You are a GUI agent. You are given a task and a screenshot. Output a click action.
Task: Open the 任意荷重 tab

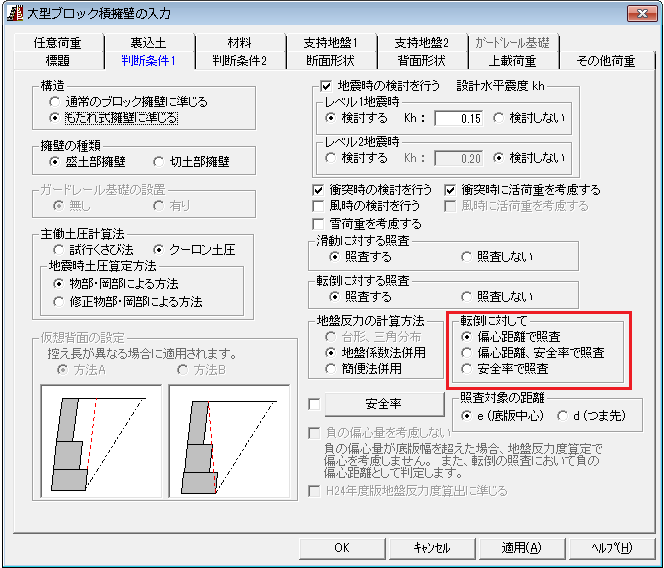58,42
